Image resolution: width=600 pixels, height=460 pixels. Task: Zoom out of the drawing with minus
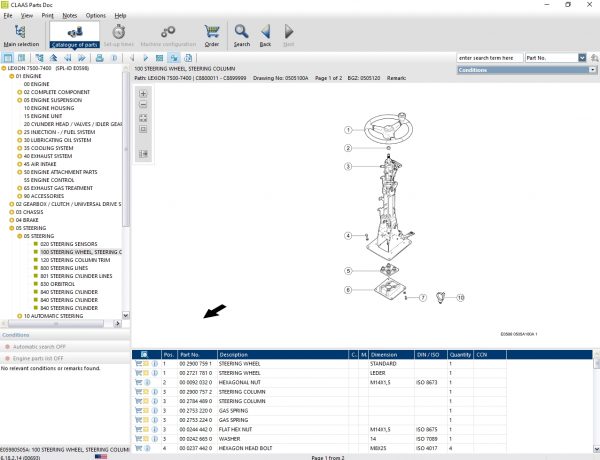(x=143, y=105)
